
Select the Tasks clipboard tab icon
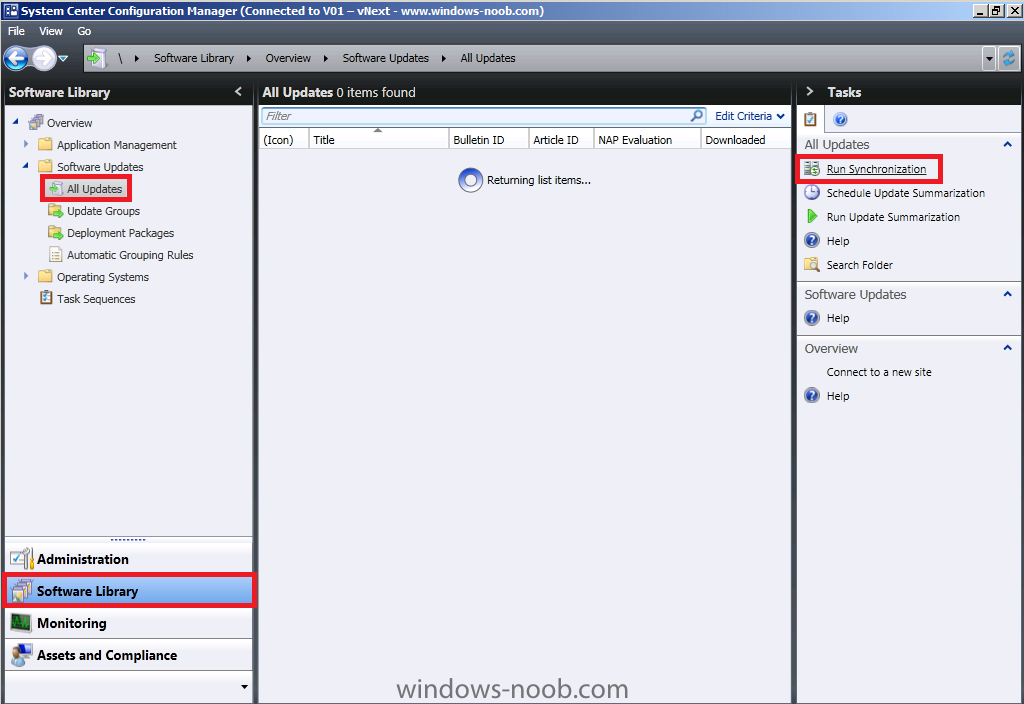[x=810, y=119]
